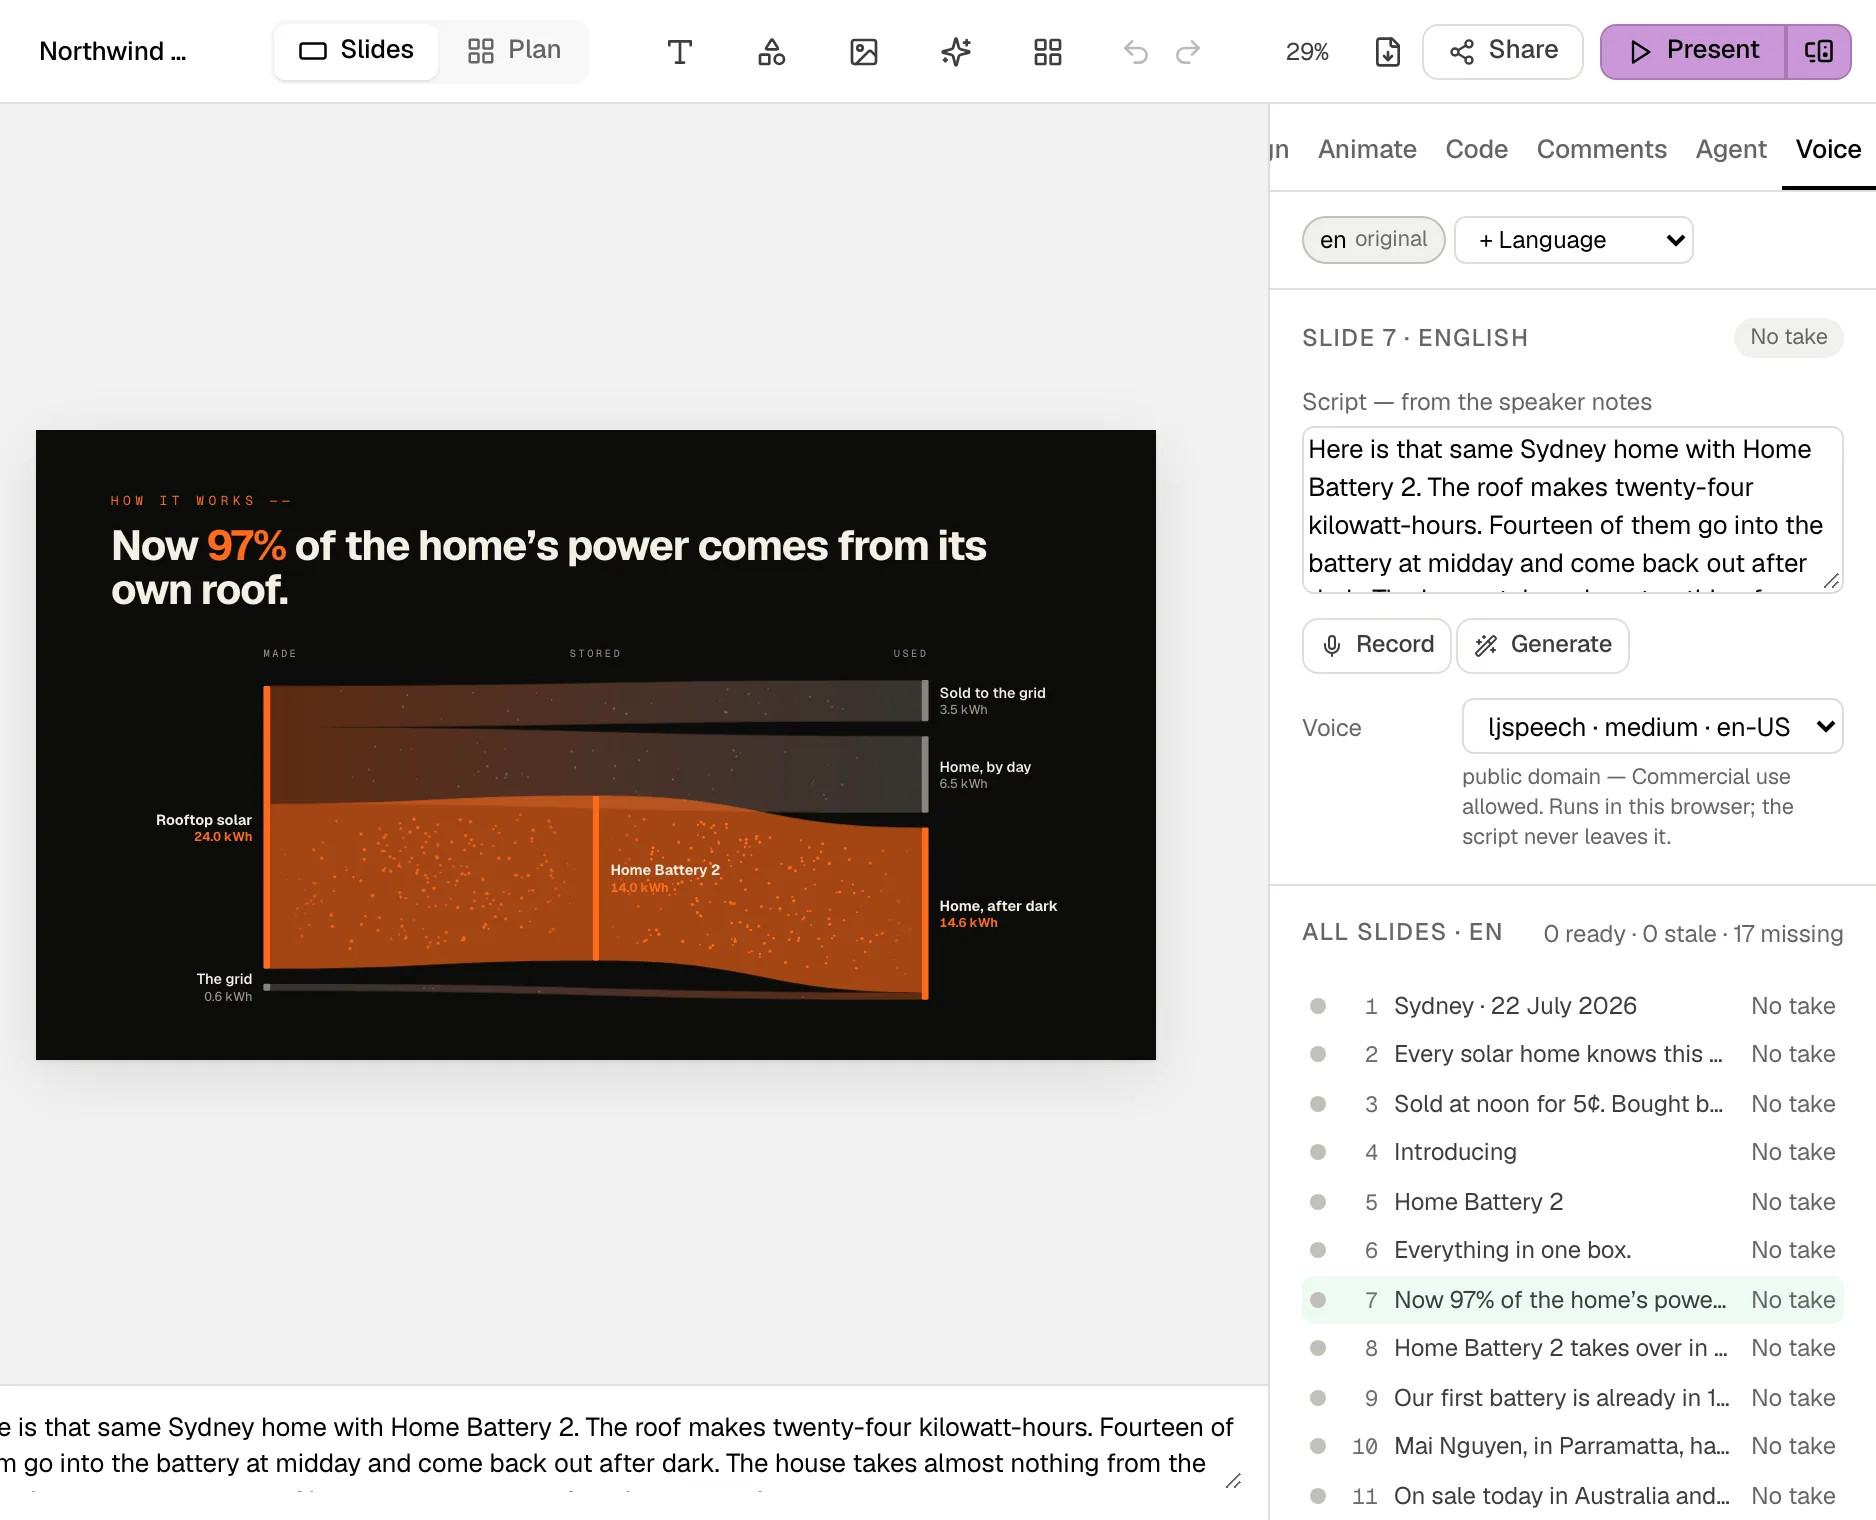Click the Insert image icon
Viewport: 1876px width, 1520px height.
(864, 51)
